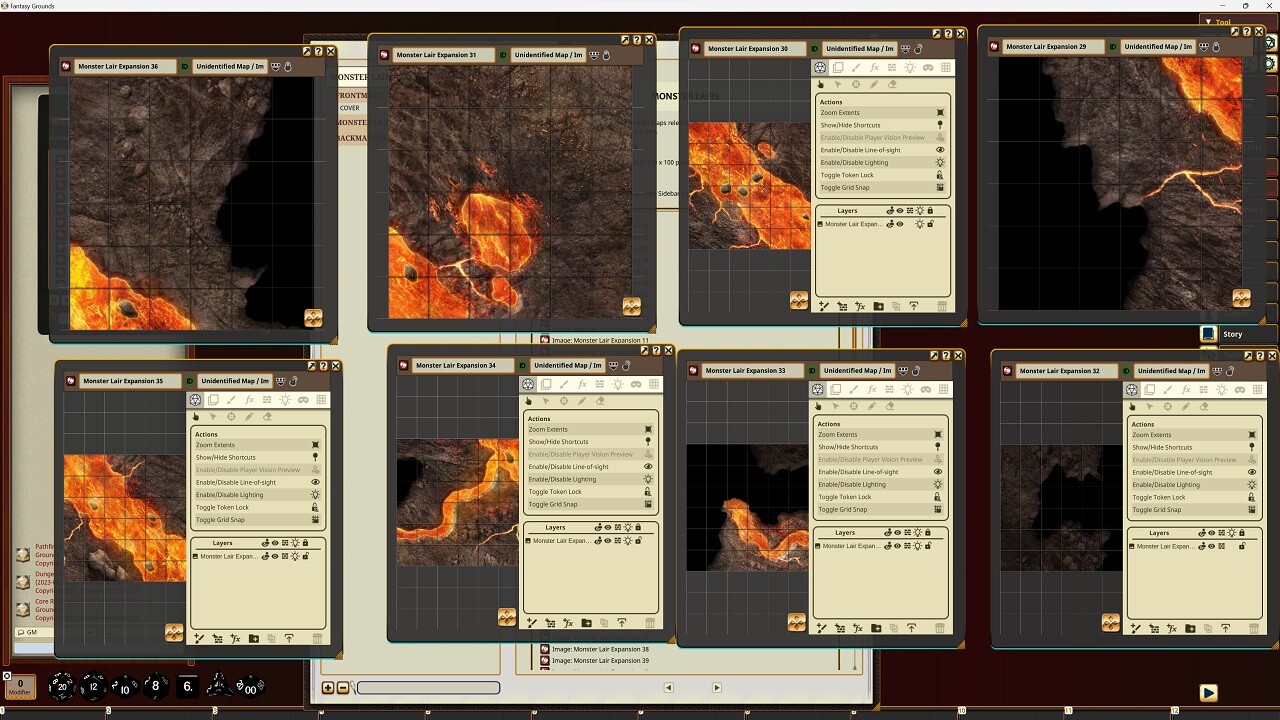Click the stacked layers icon on Expansion 33 toolbar
This screenshot has width=1280, height=720.
(836, 389)
